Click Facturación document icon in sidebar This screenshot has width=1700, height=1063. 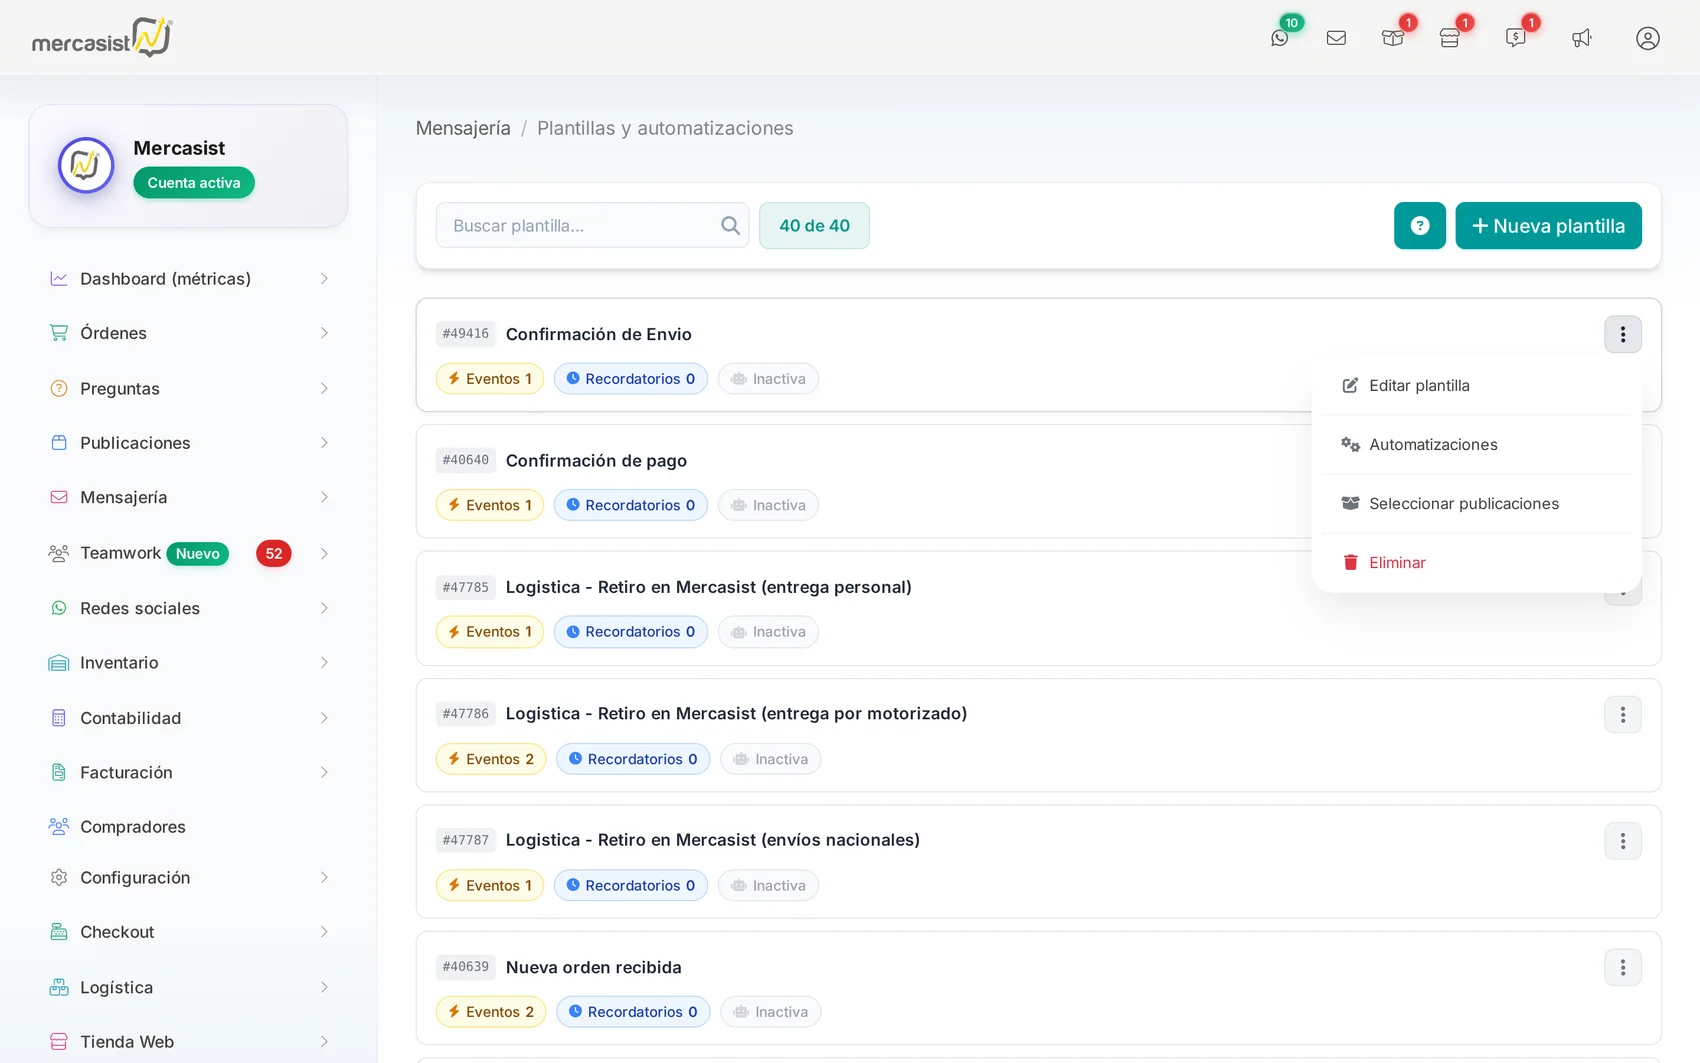click(59, 772)
